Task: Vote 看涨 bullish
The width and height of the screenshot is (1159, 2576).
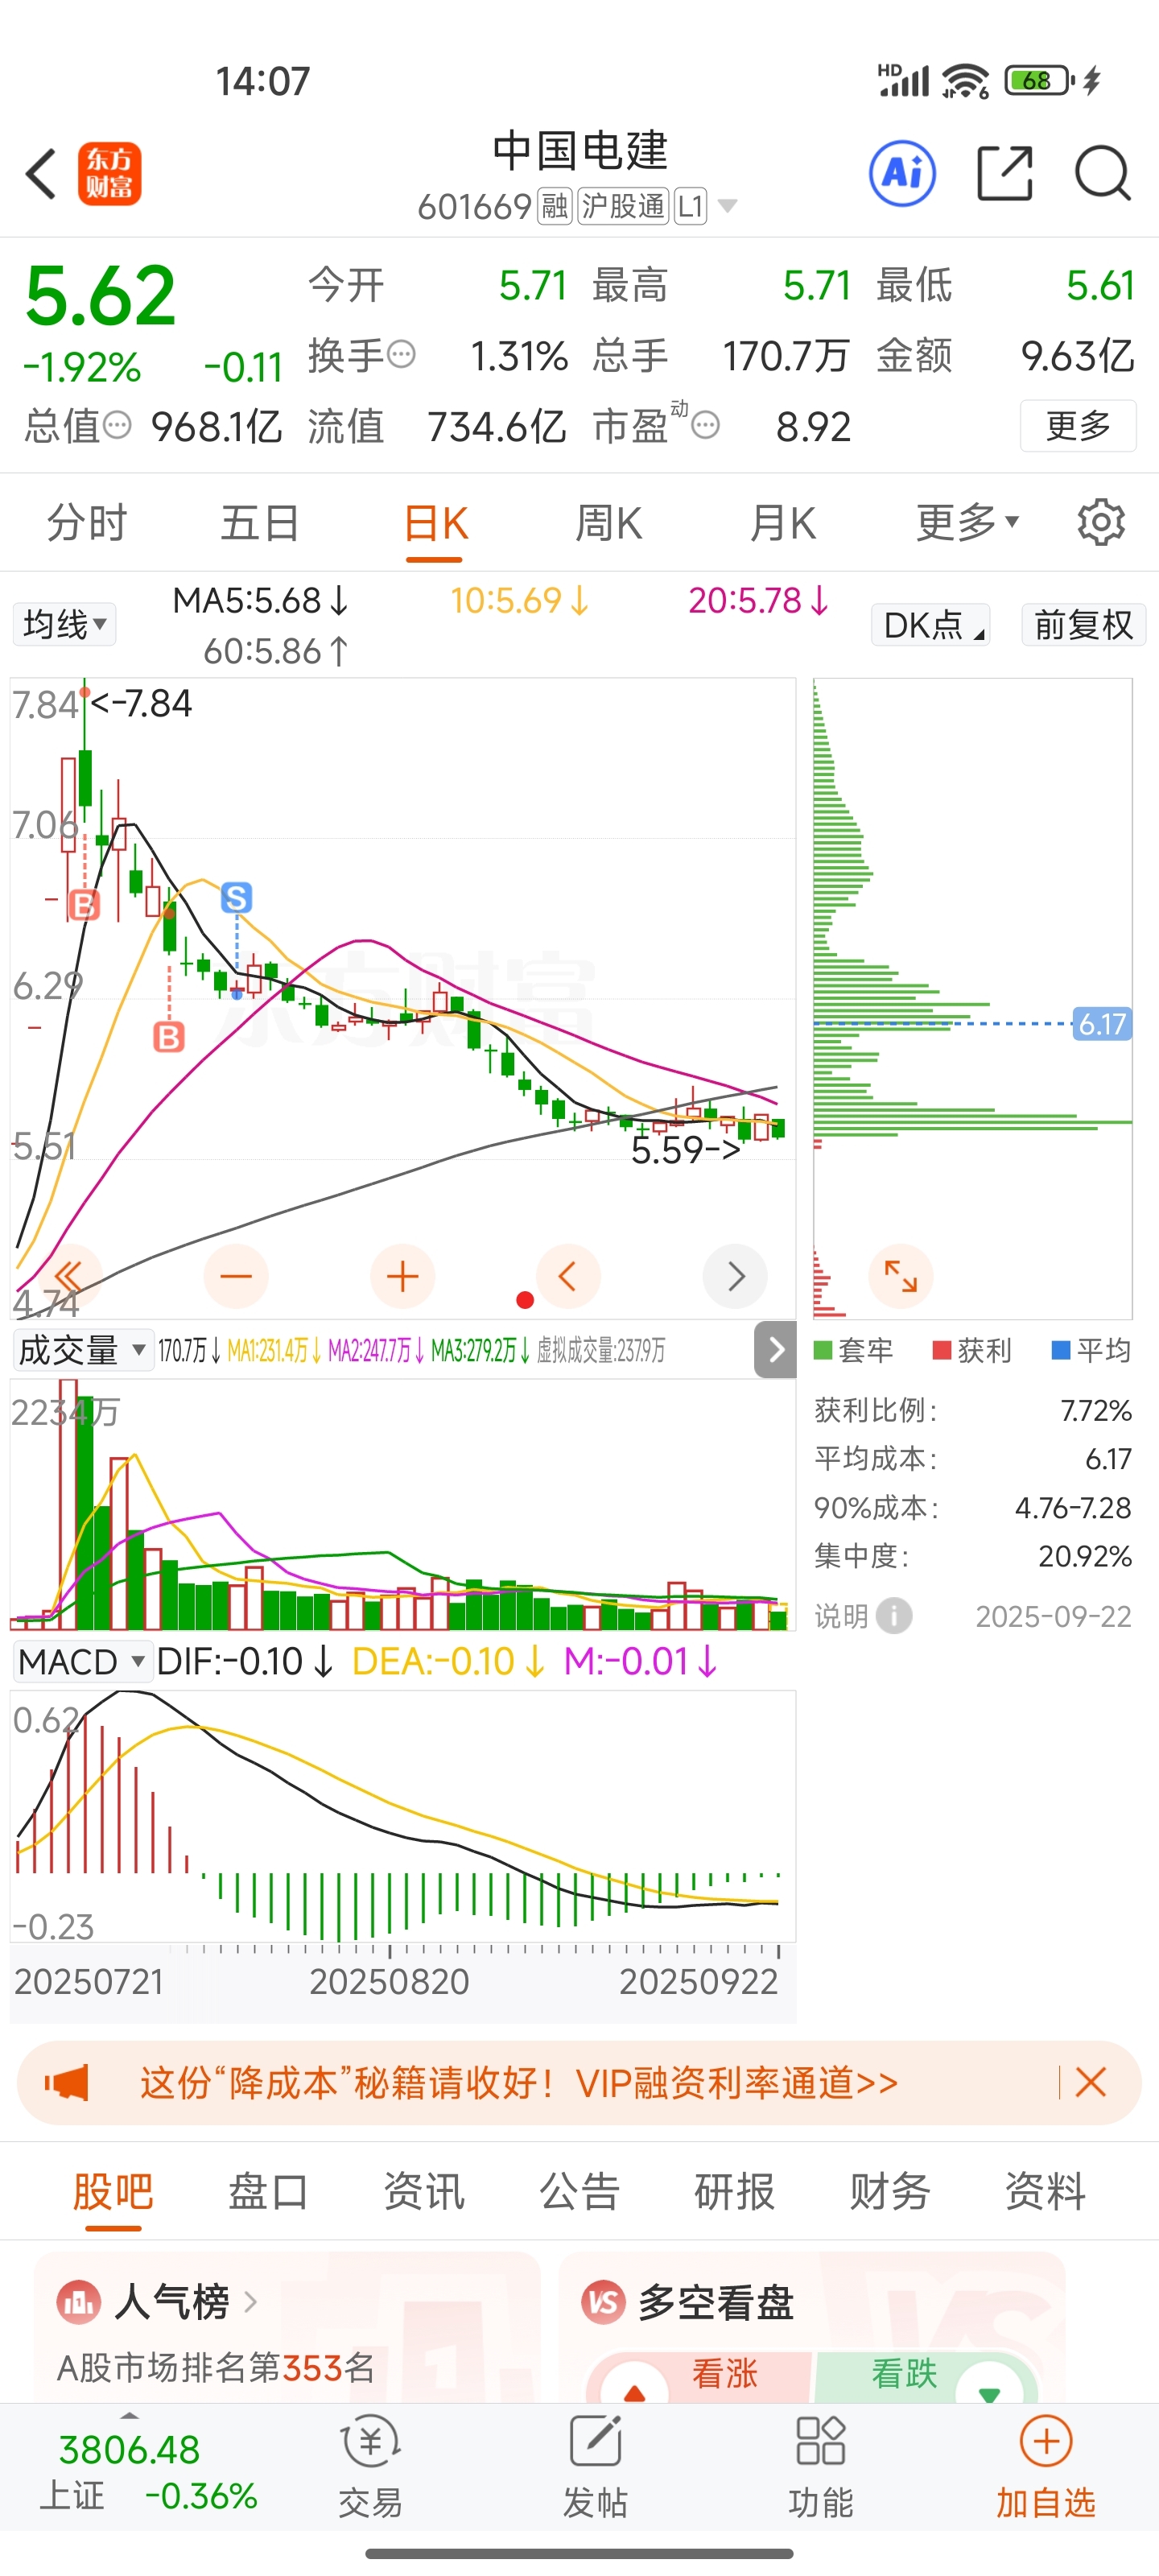Action: click(x=700, y=2376)
